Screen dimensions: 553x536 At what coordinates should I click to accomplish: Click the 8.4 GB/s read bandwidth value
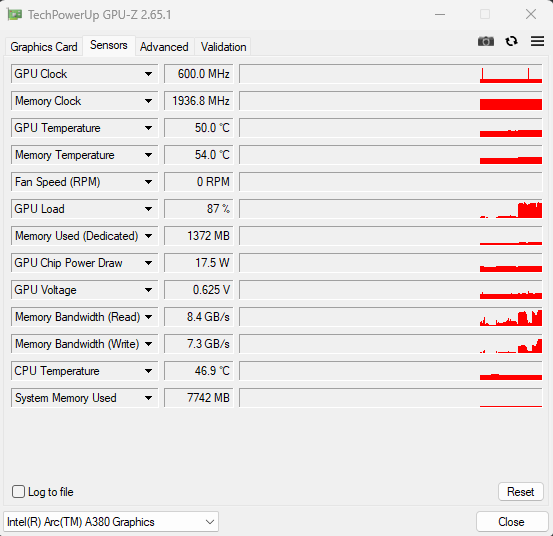pyautogui.click(x=199, y=317)
